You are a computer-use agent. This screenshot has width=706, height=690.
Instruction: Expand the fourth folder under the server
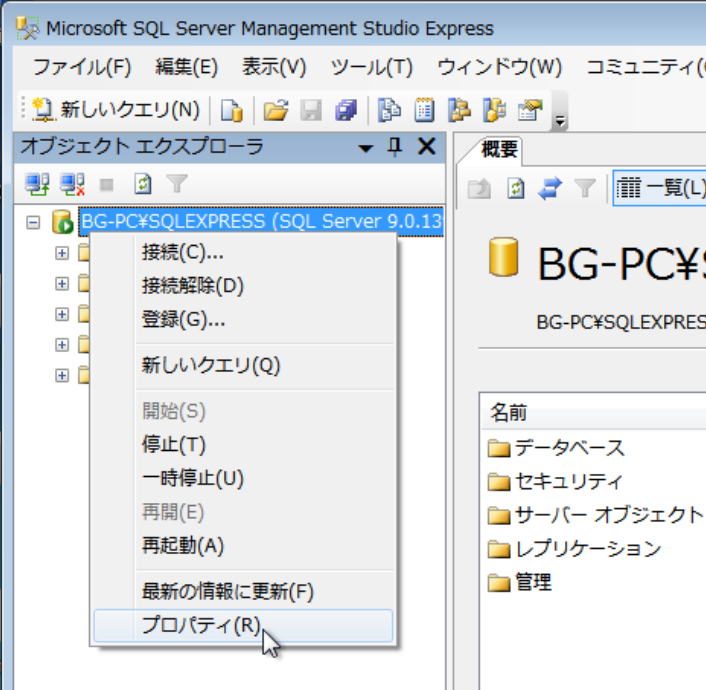coord(62,345)
